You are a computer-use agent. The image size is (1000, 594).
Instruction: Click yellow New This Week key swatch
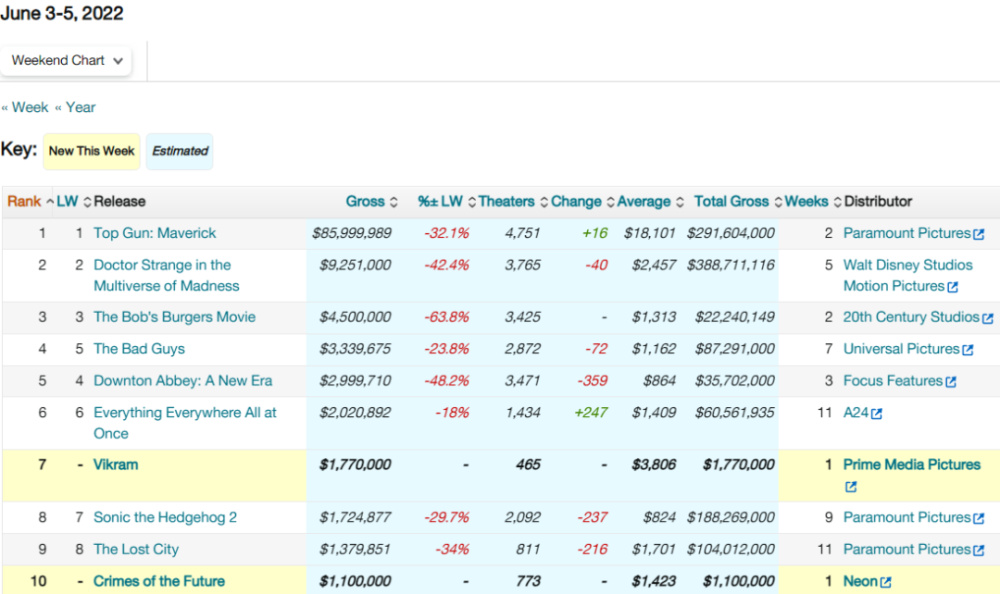(91, 151)
